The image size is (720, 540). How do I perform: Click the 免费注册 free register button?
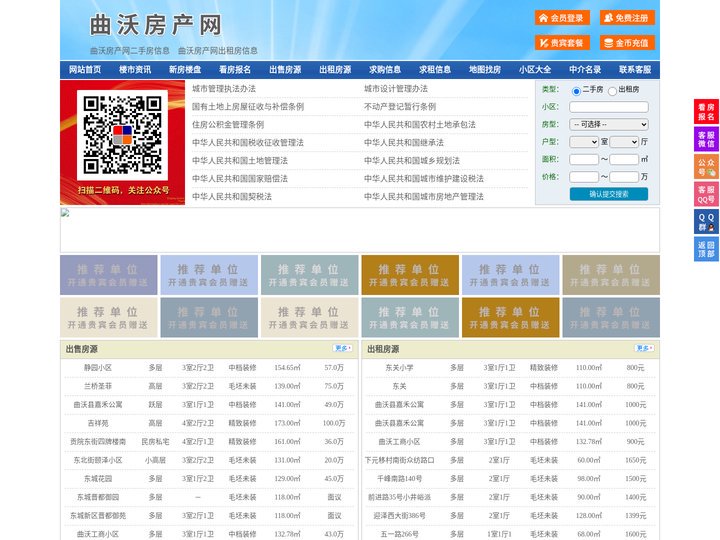(x=627, y=18)
